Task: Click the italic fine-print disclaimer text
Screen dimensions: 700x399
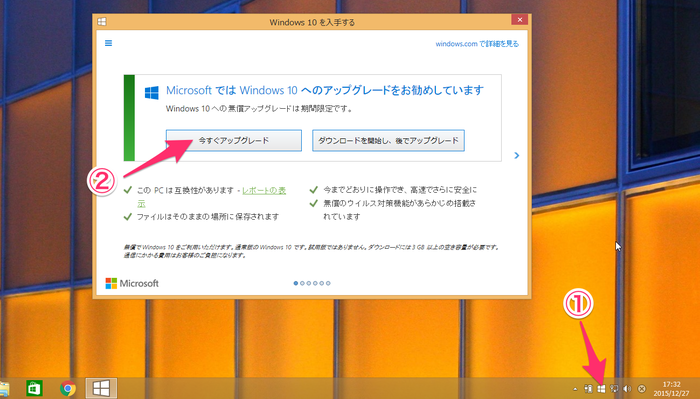Action: coord(311,251)
